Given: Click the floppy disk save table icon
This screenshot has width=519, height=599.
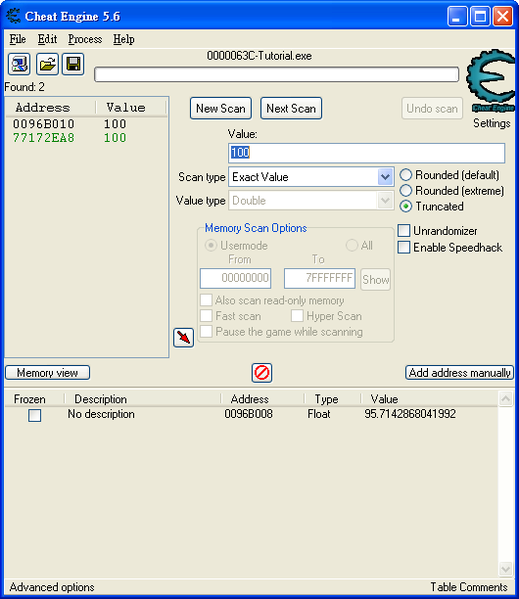Looking at the screenshot, I should 73,64.
